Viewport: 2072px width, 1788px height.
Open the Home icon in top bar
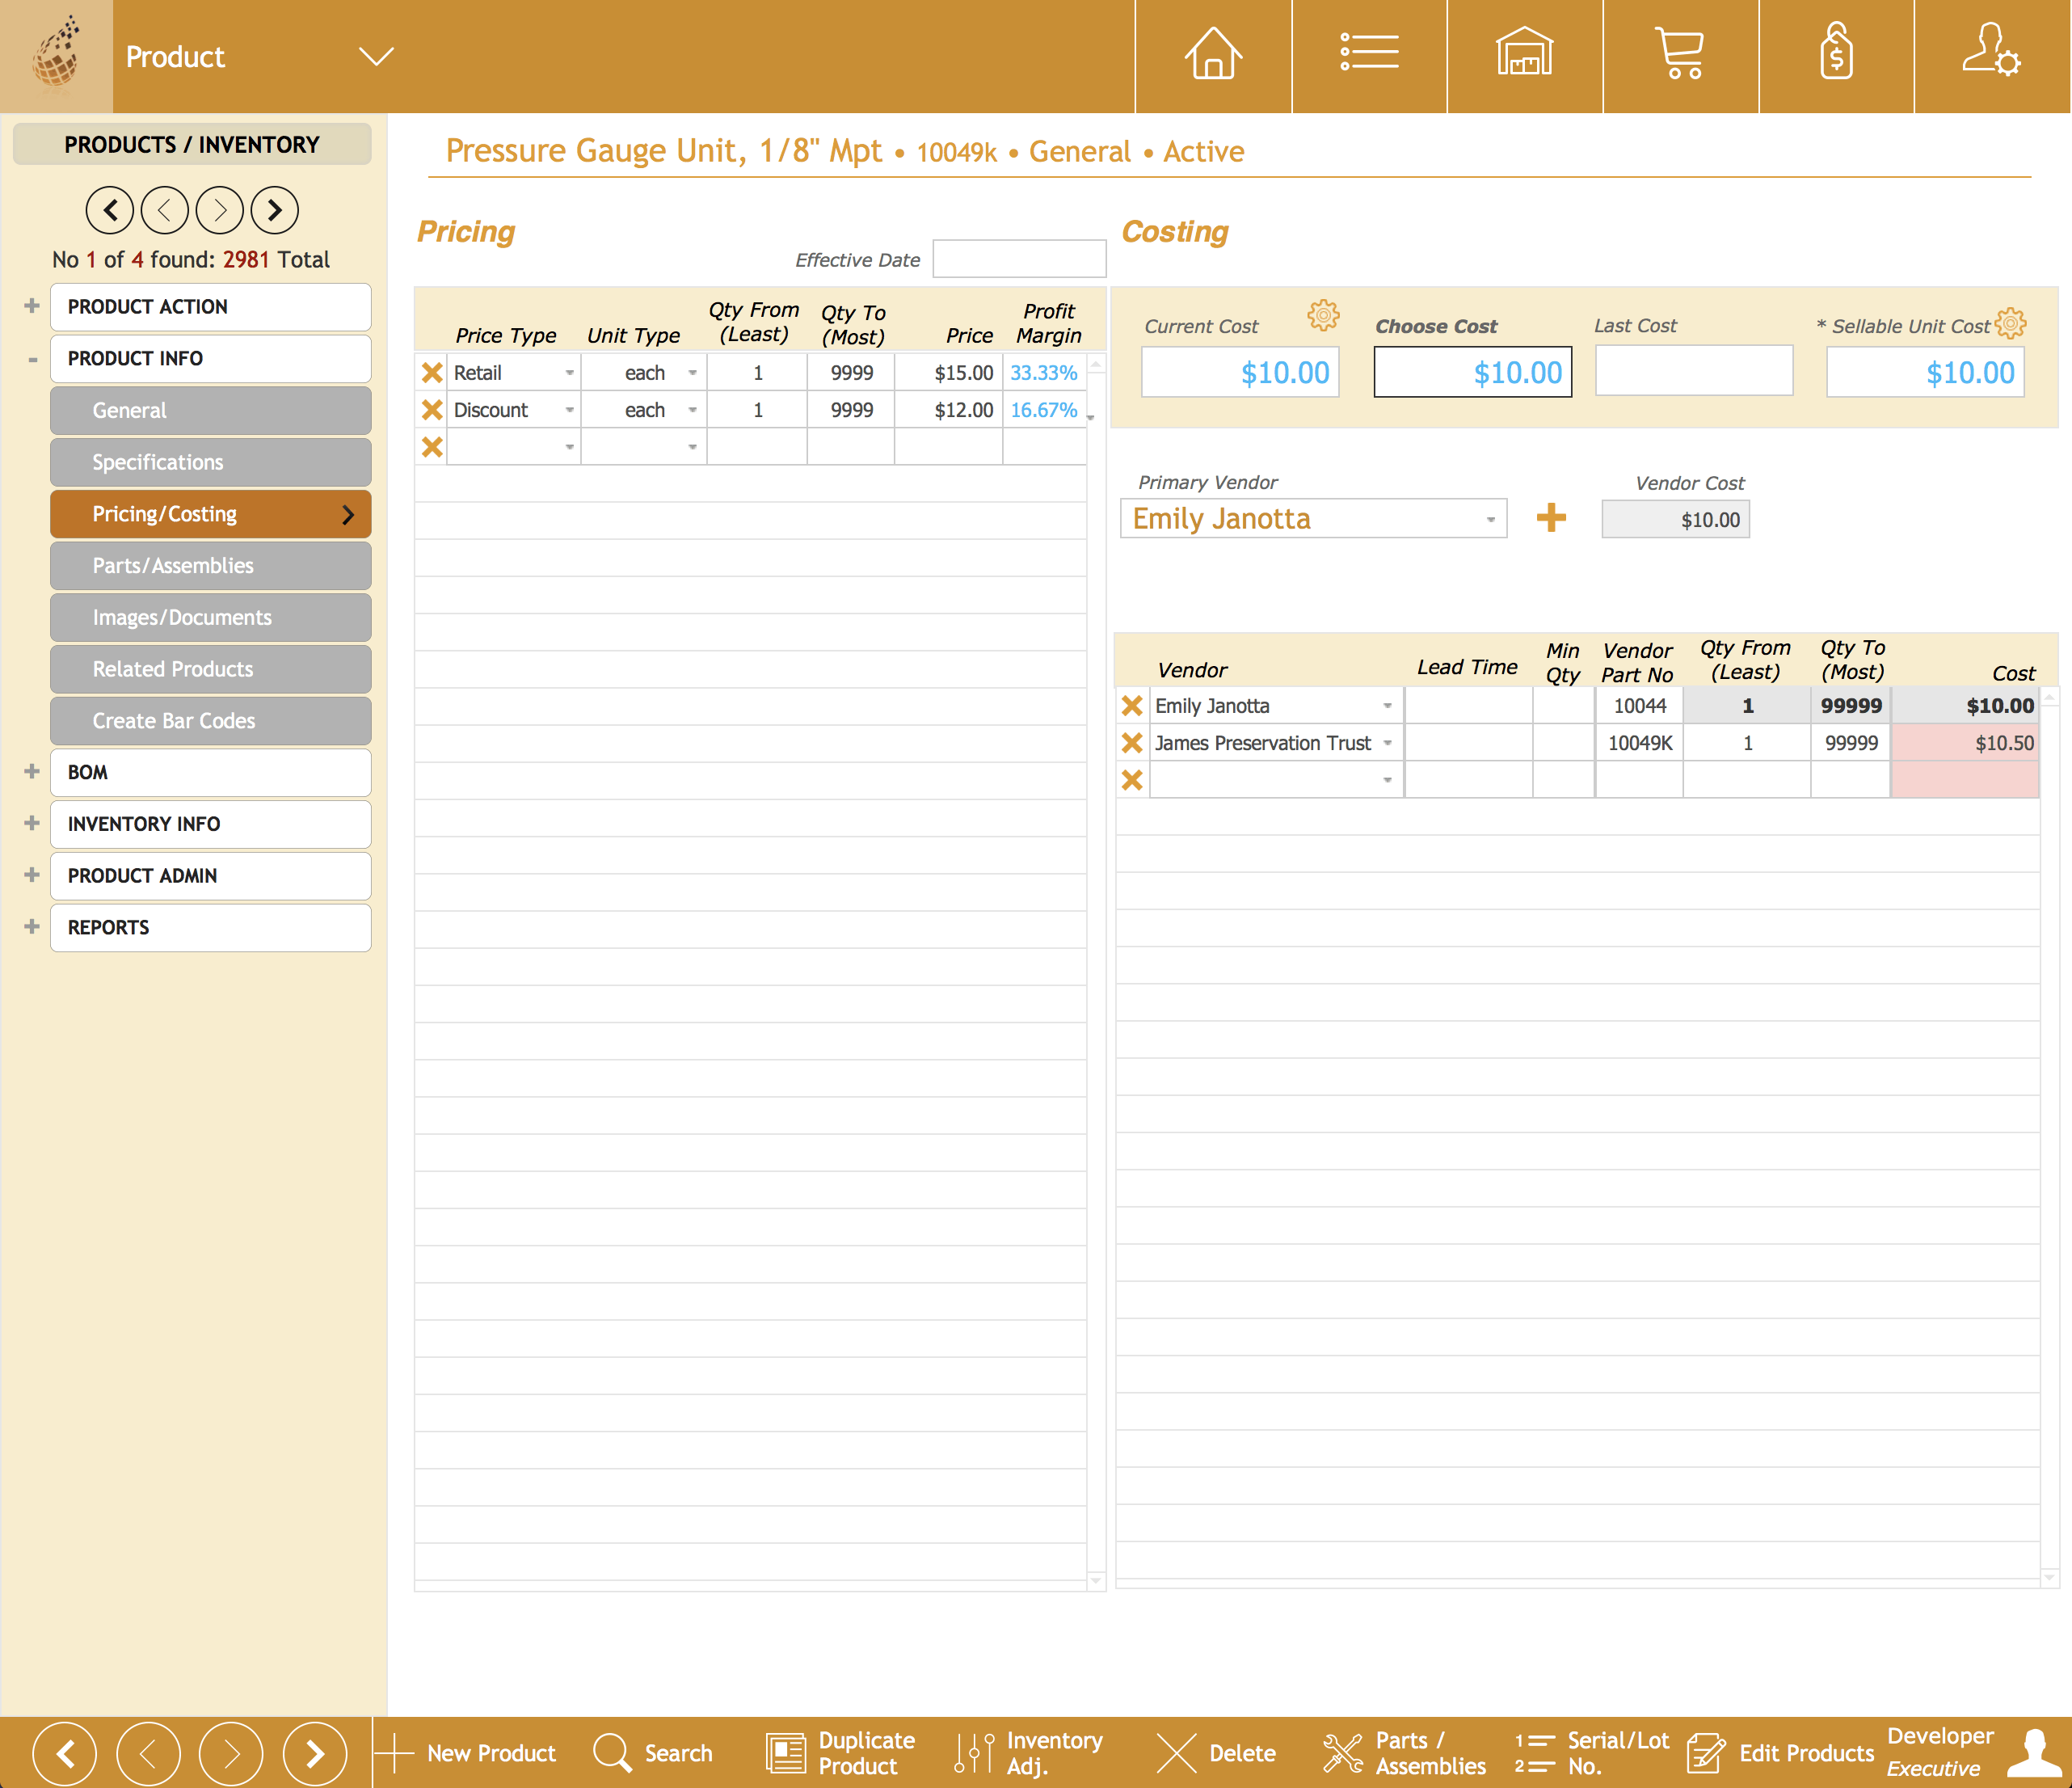[x=1213, y=54]
